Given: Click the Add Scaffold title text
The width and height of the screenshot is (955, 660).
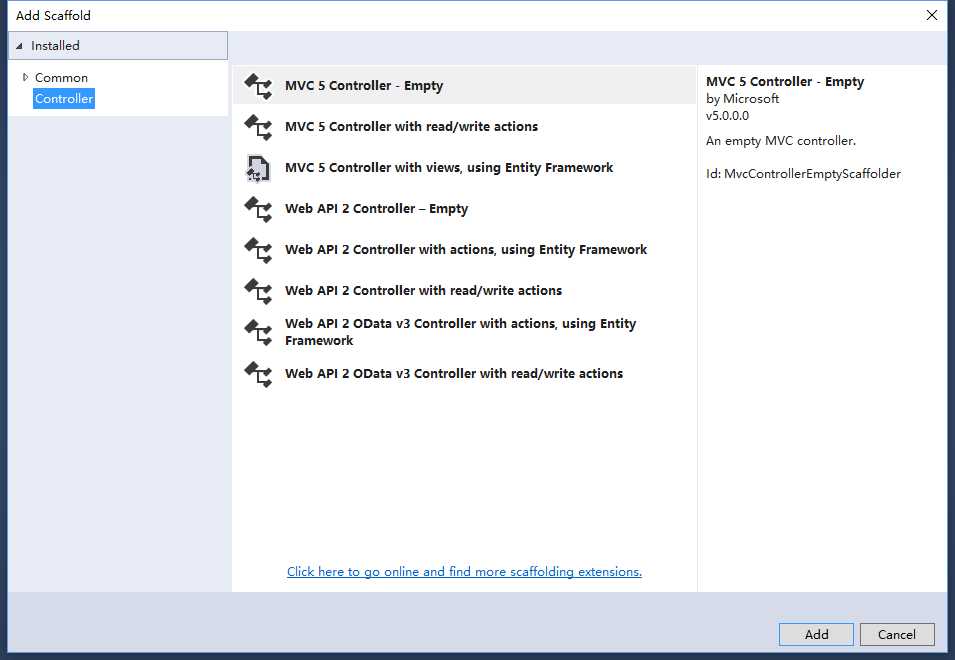Looking at the screenshot, I should (x=54, y=15).
